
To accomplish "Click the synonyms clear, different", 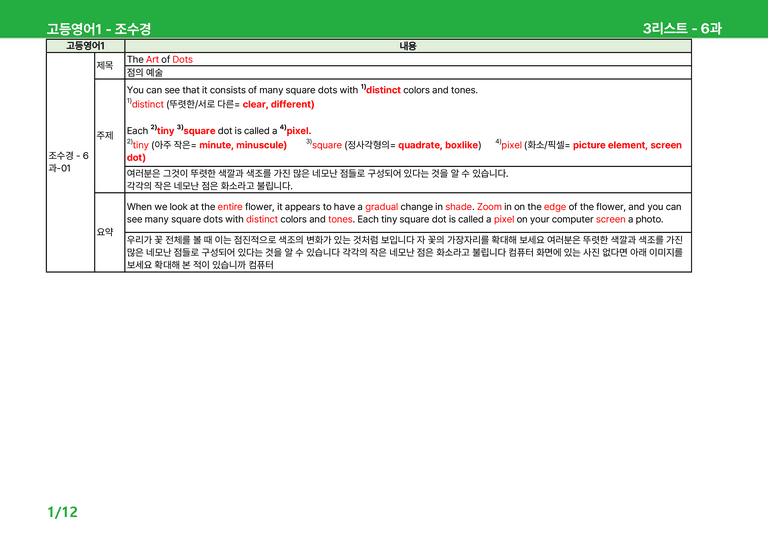I will point(278,104).
